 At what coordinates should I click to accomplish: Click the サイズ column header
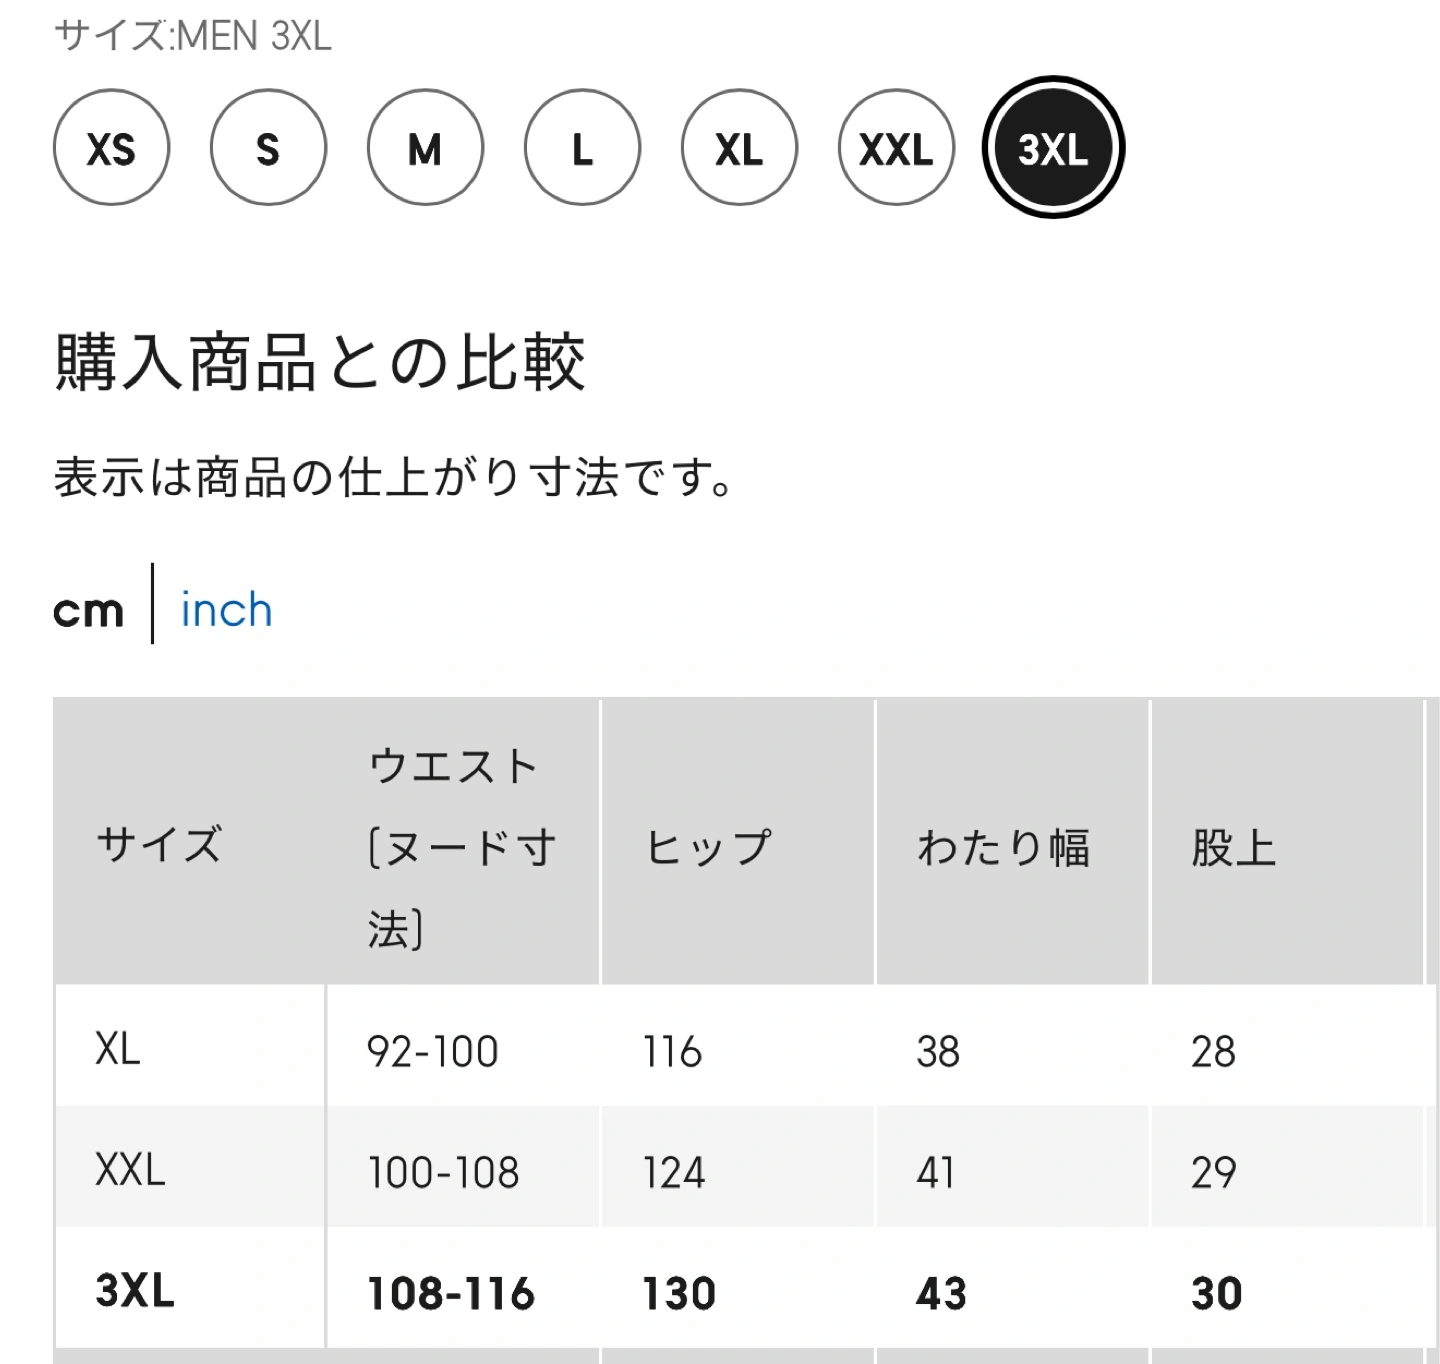(158, 845)
